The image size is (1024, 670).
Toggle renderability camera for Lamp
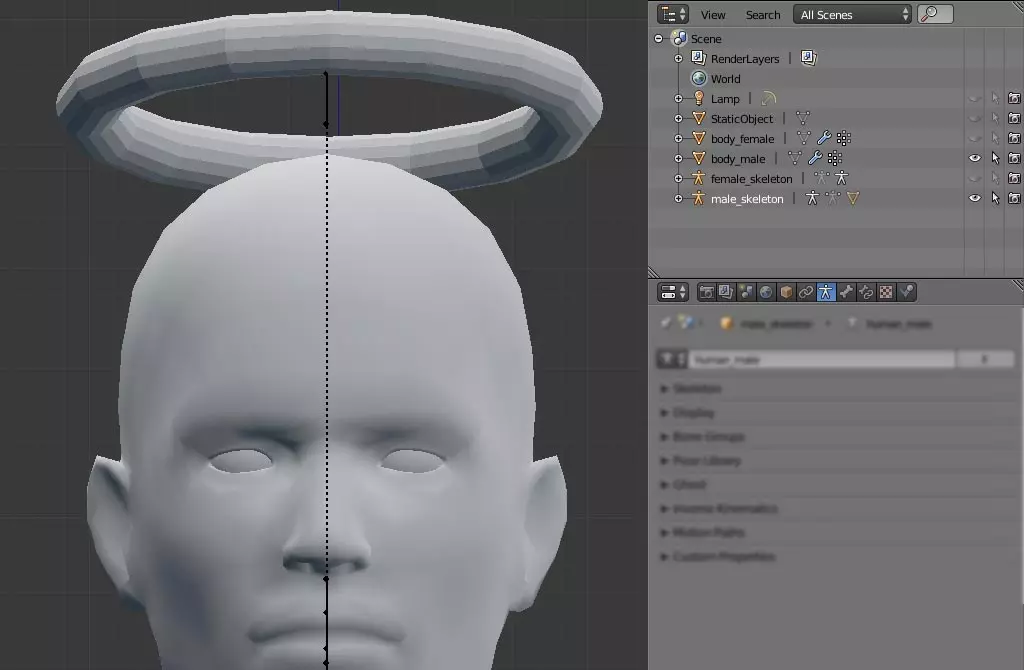1014,99
